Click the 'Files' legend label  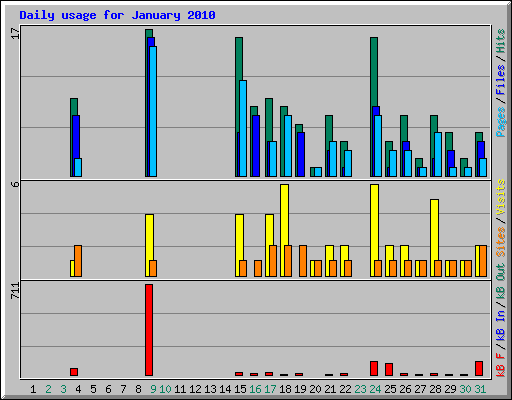click(x=501, y=80)
